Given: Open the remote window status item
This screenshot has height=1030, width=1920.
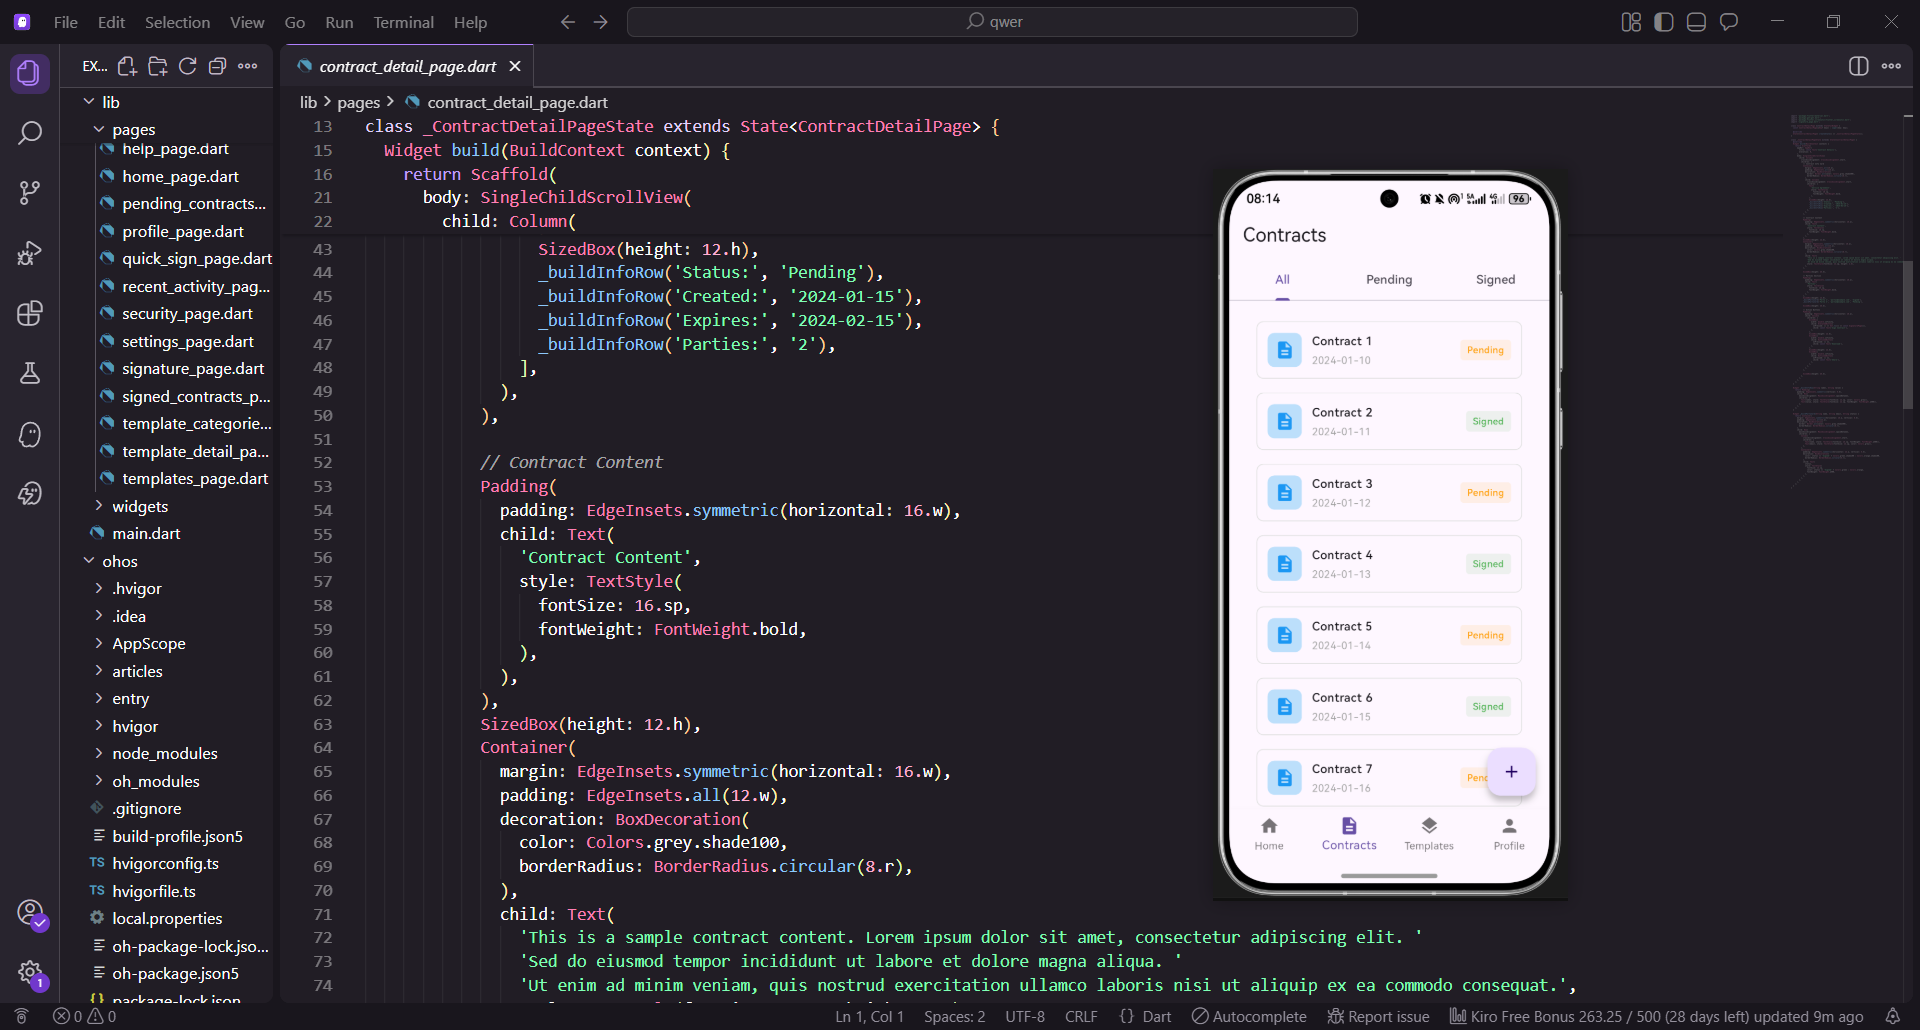Looking at the screenshot, I should tap(21, 1016).
